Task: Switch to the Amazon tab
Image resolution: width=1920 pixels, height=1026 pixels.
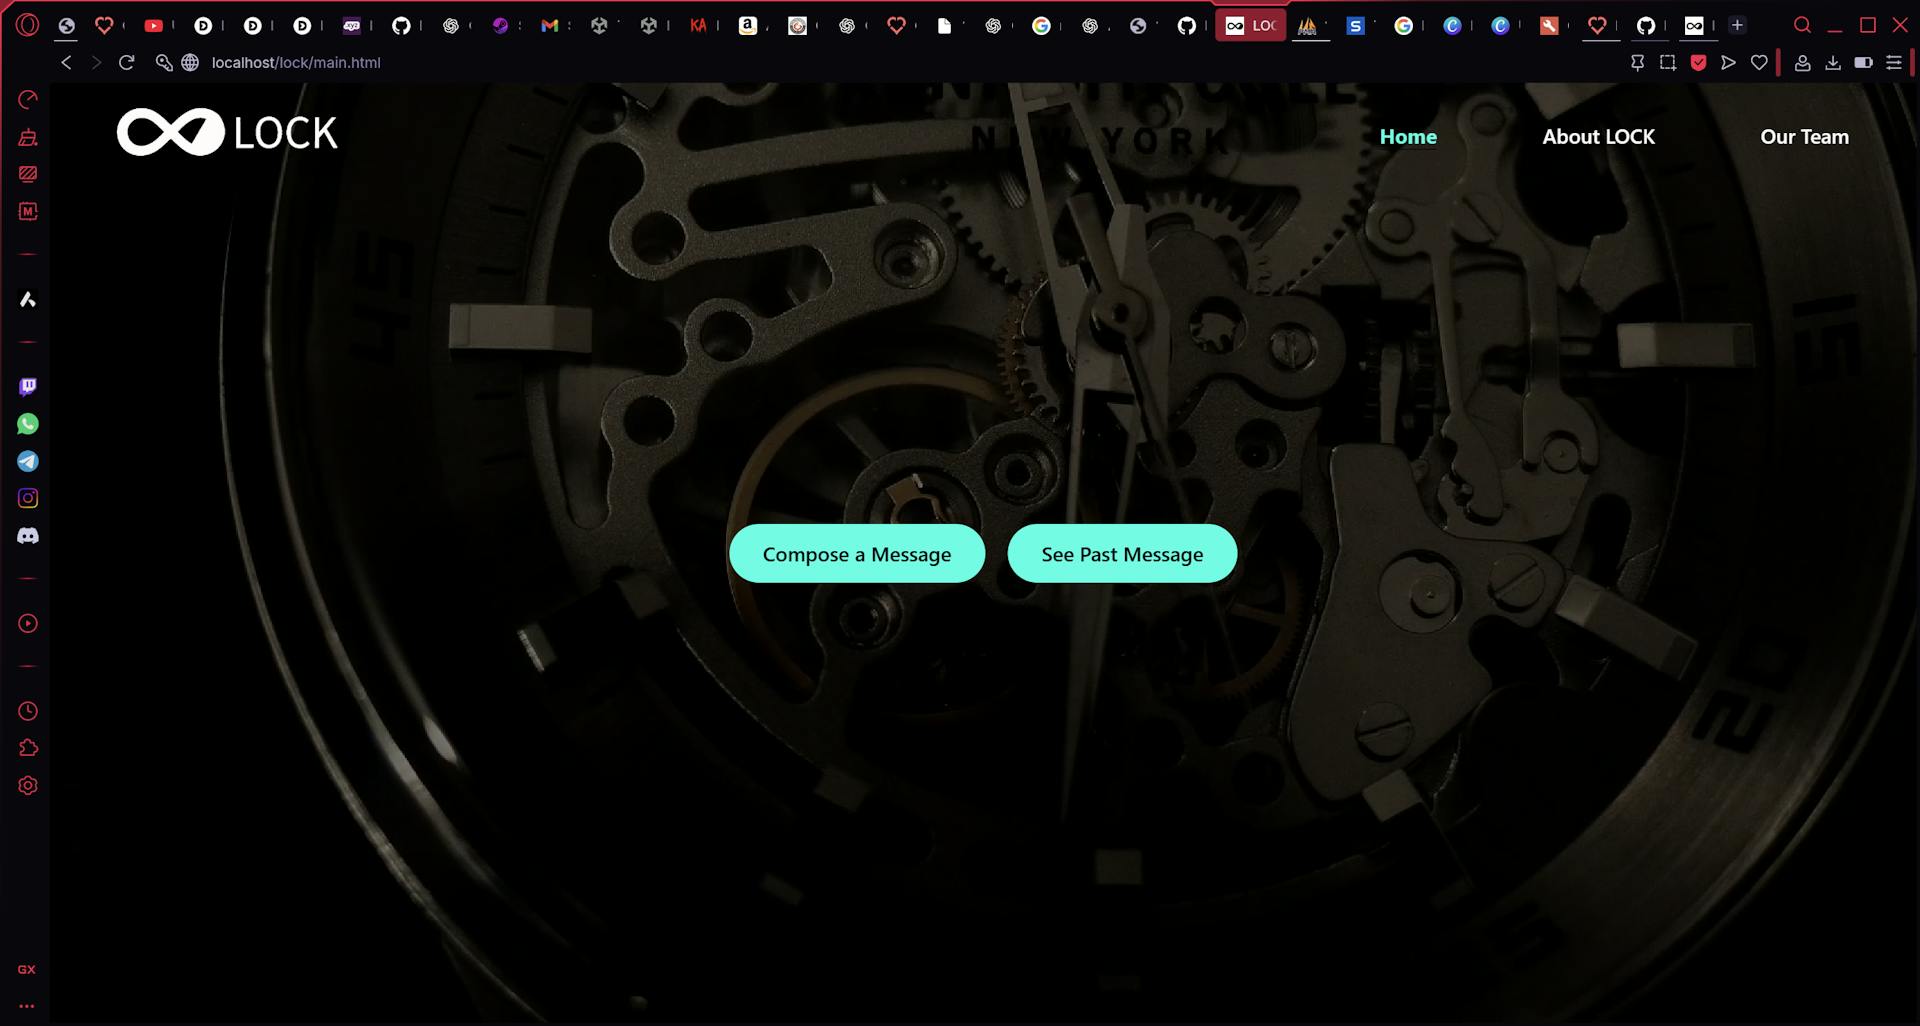Action: tap(747, 25)
